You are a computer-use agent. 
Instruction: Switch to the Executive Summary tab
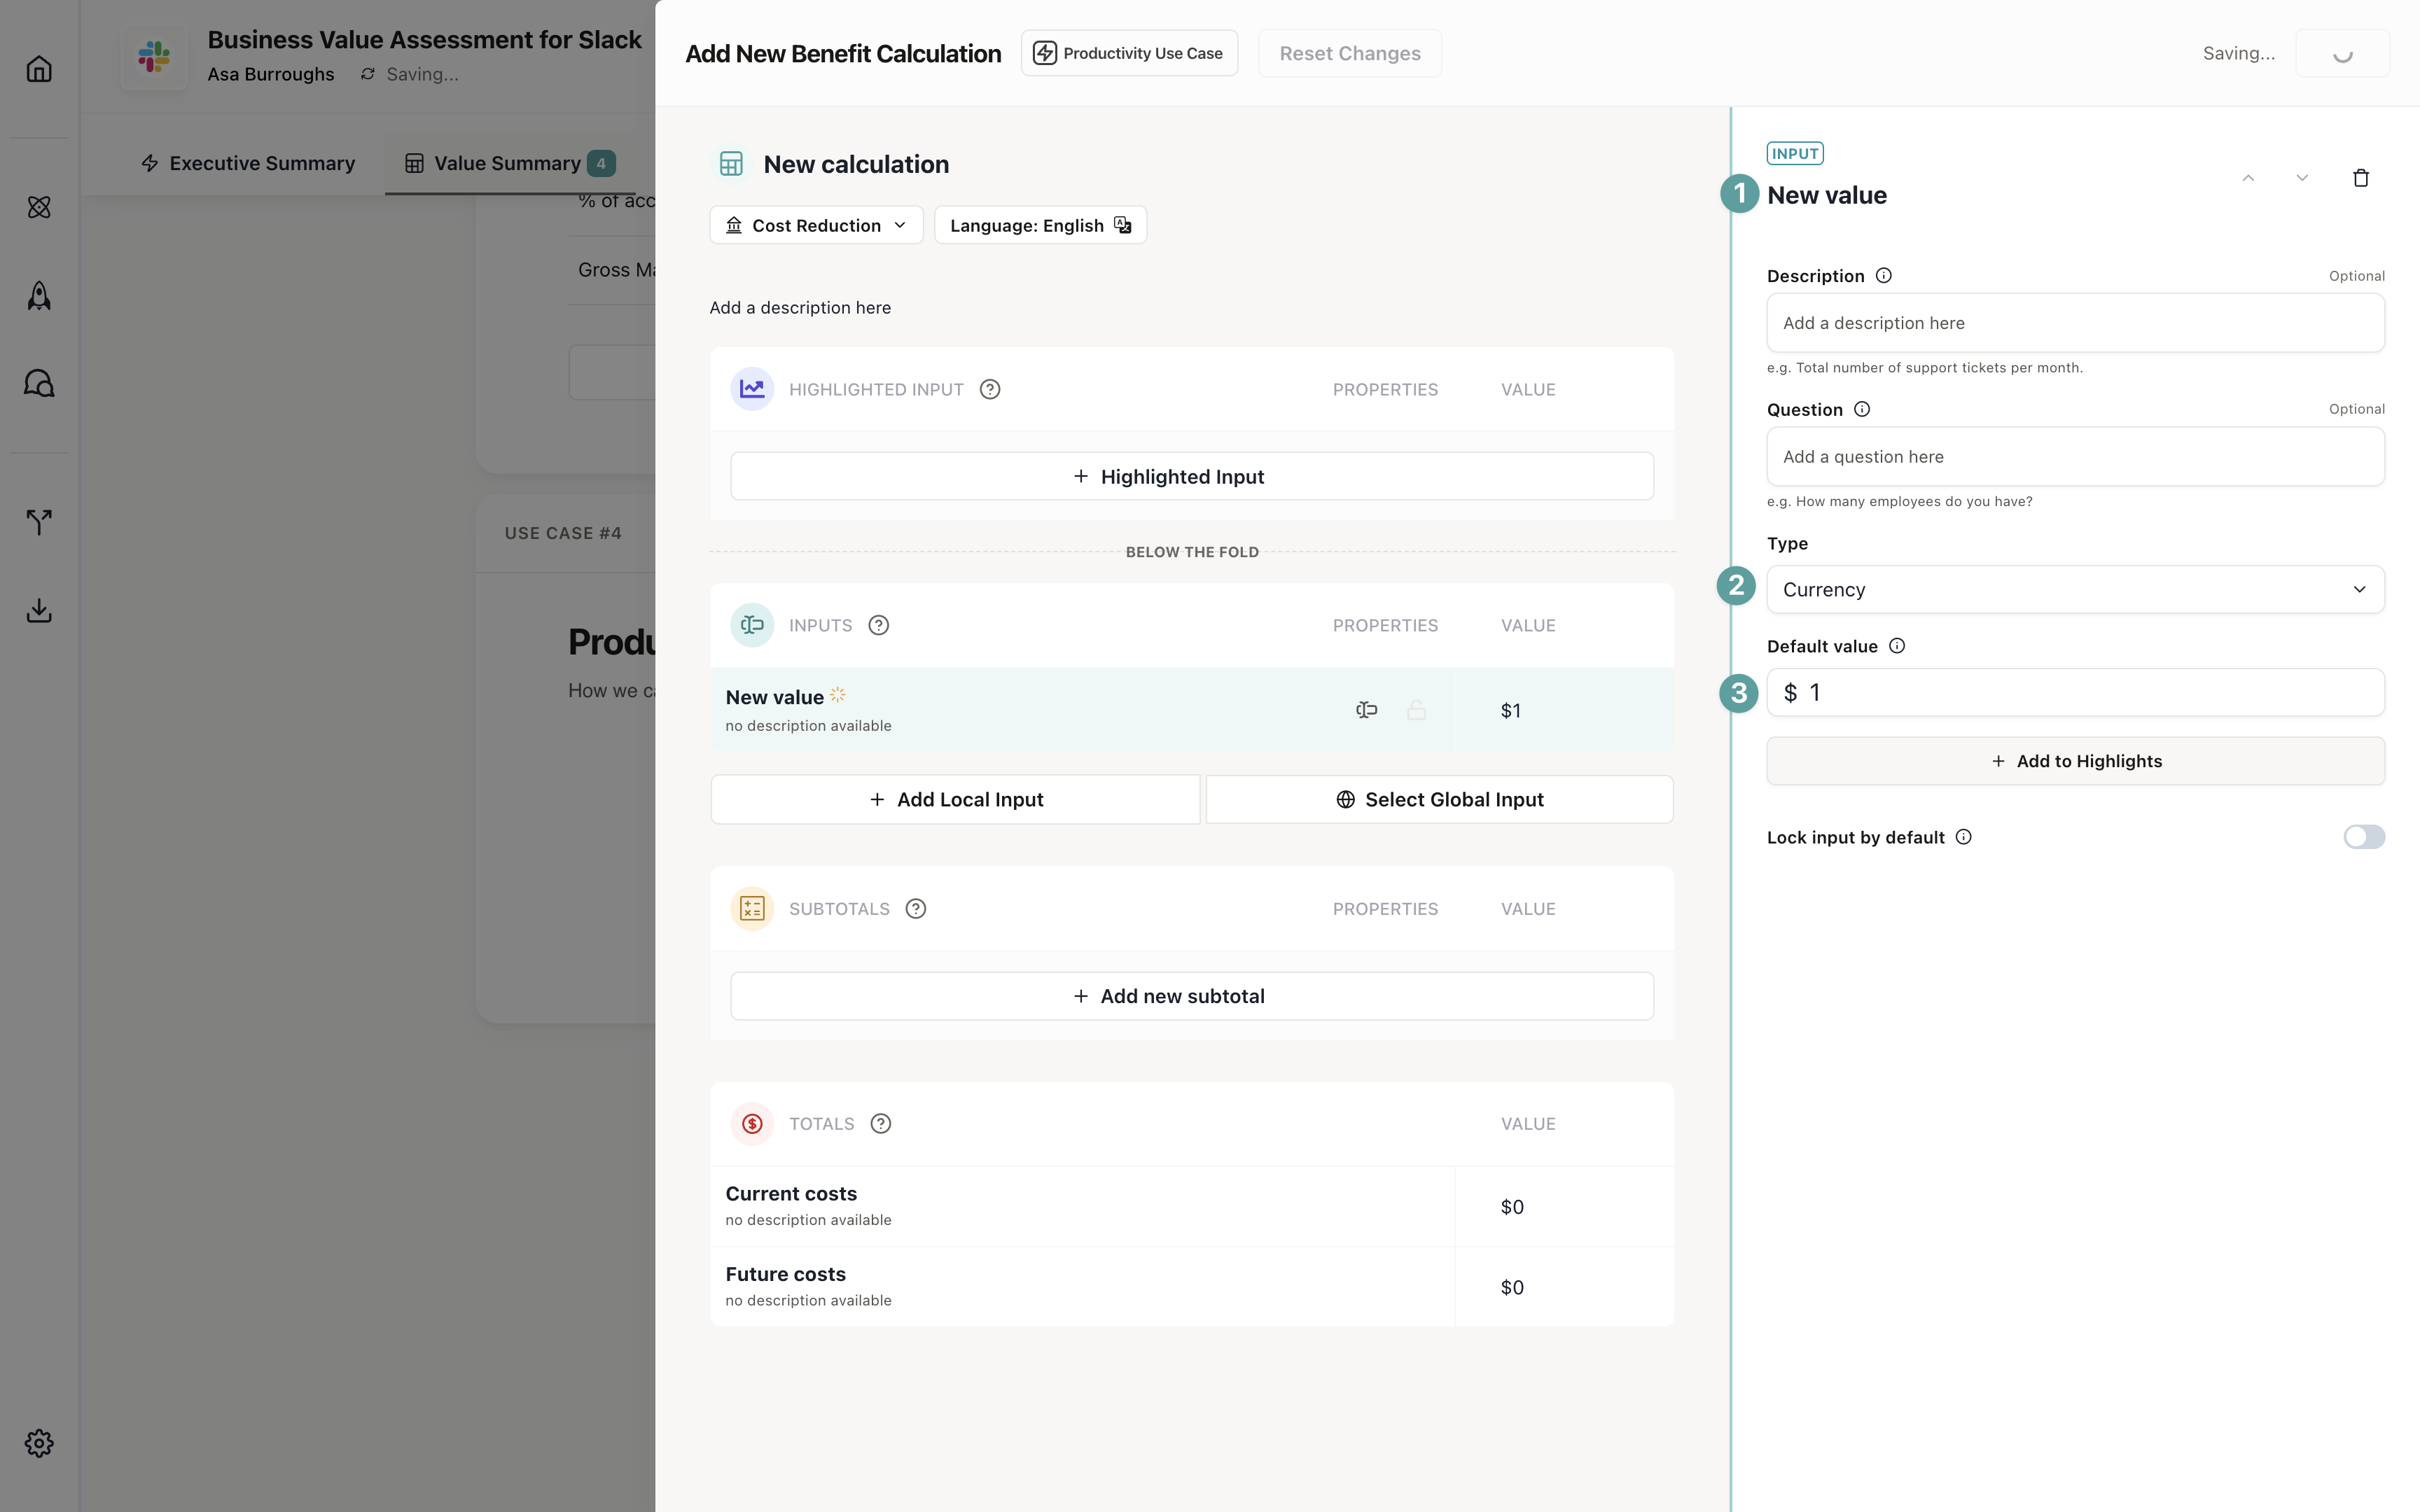[x=248, y=163]
